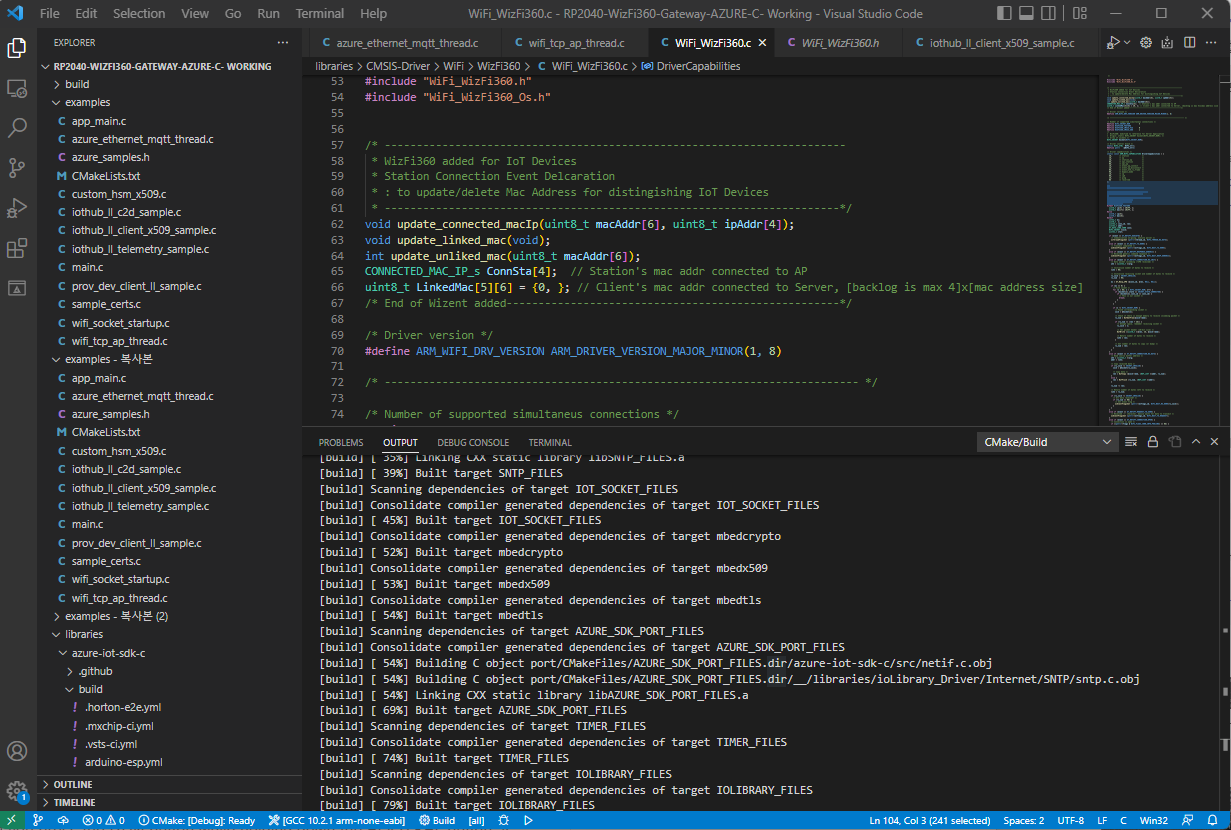The width and height of the screenshot is (1231, 830).
Task: Click the Ln 104, Col 3 position indicator
Action: (x=928, y=820)
